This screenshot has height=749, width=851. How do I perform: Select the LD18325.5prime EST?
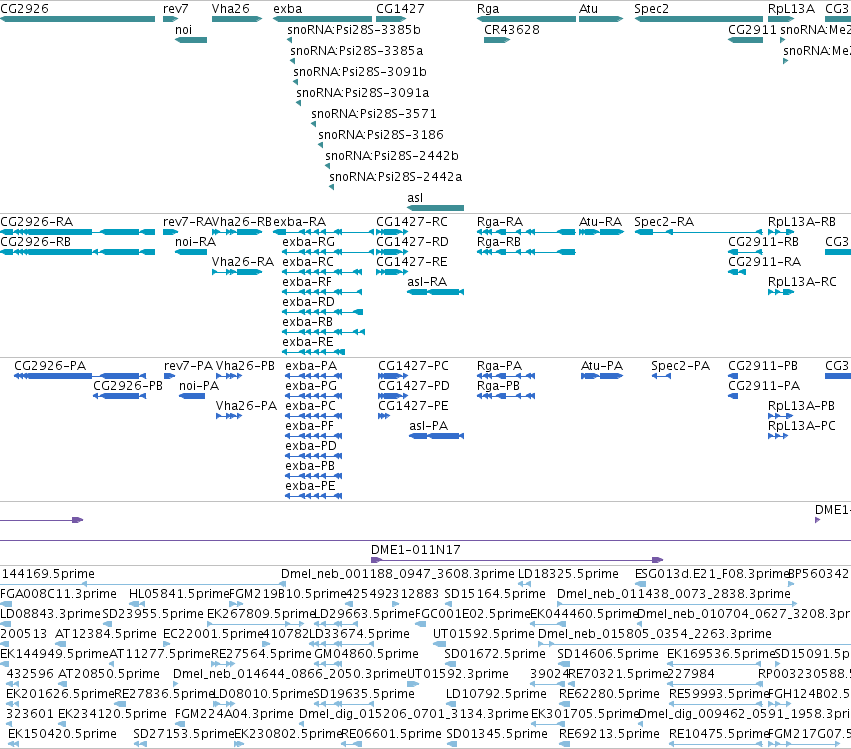click(524, 584)
